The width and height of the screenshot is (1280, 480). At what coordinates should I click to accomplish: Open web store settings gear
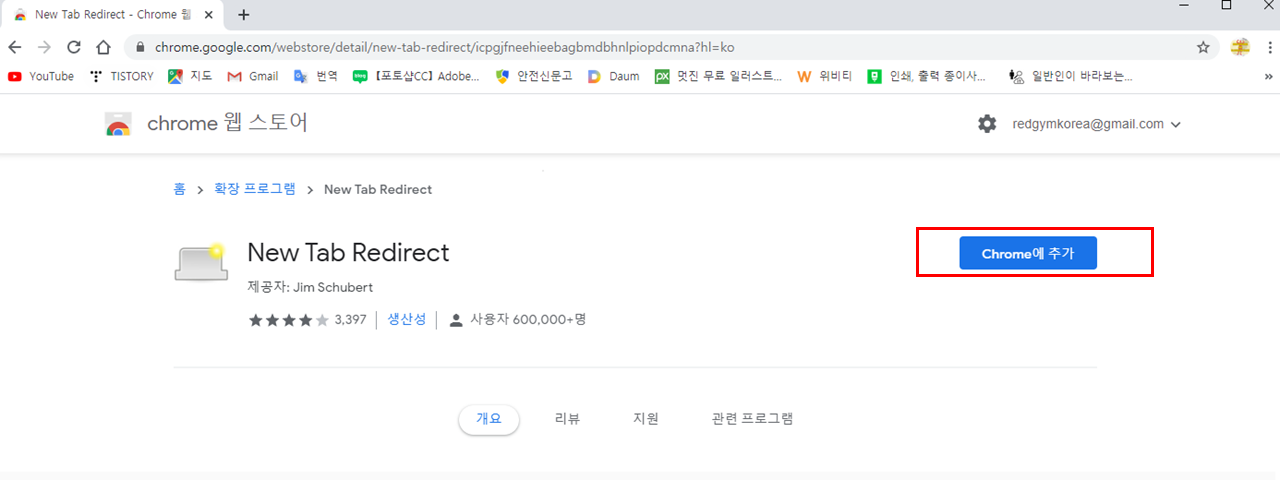coord(987,124)
